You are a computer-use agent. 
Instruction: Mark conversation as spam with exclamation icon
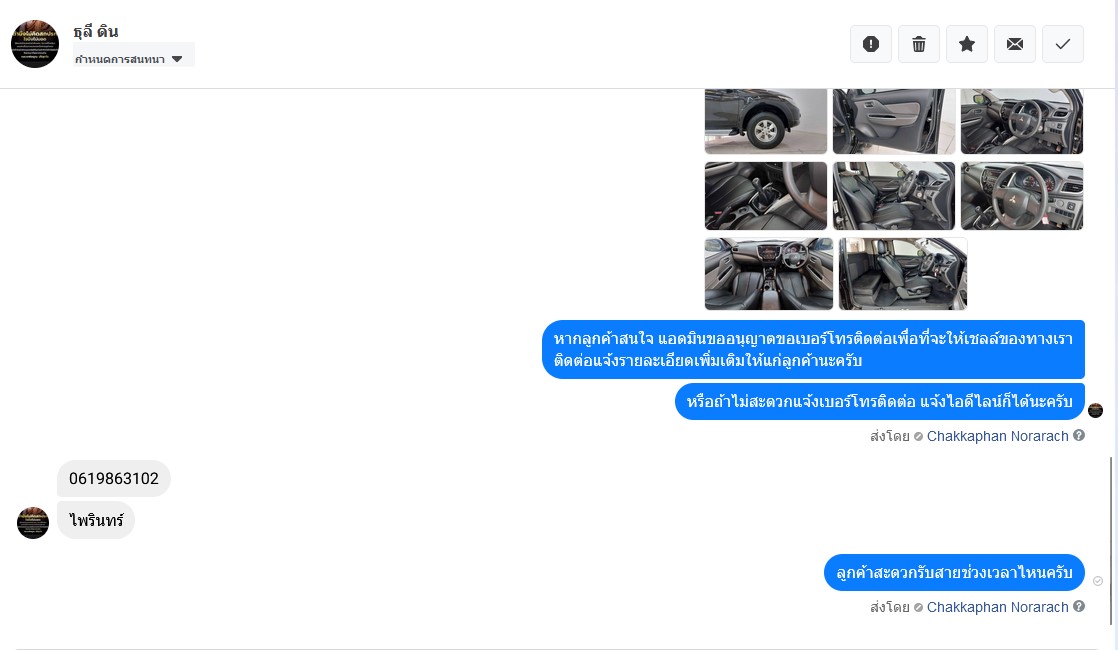[871, 44]
